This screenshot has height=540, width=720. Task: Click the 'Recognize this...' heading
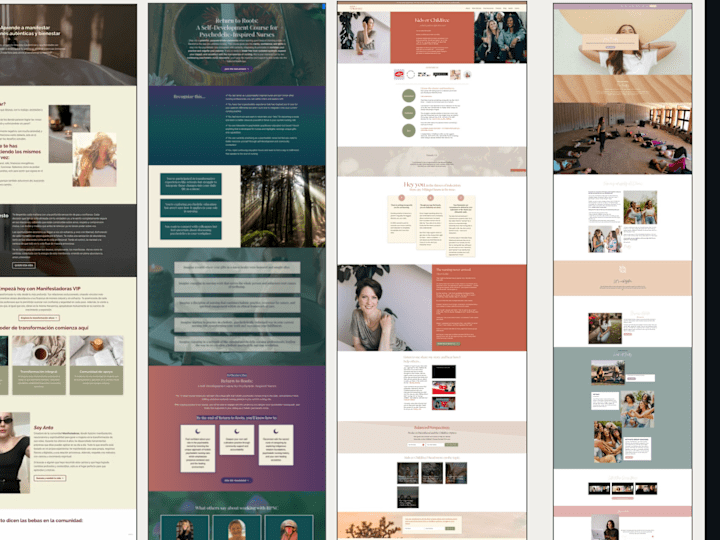pos(189,96)
